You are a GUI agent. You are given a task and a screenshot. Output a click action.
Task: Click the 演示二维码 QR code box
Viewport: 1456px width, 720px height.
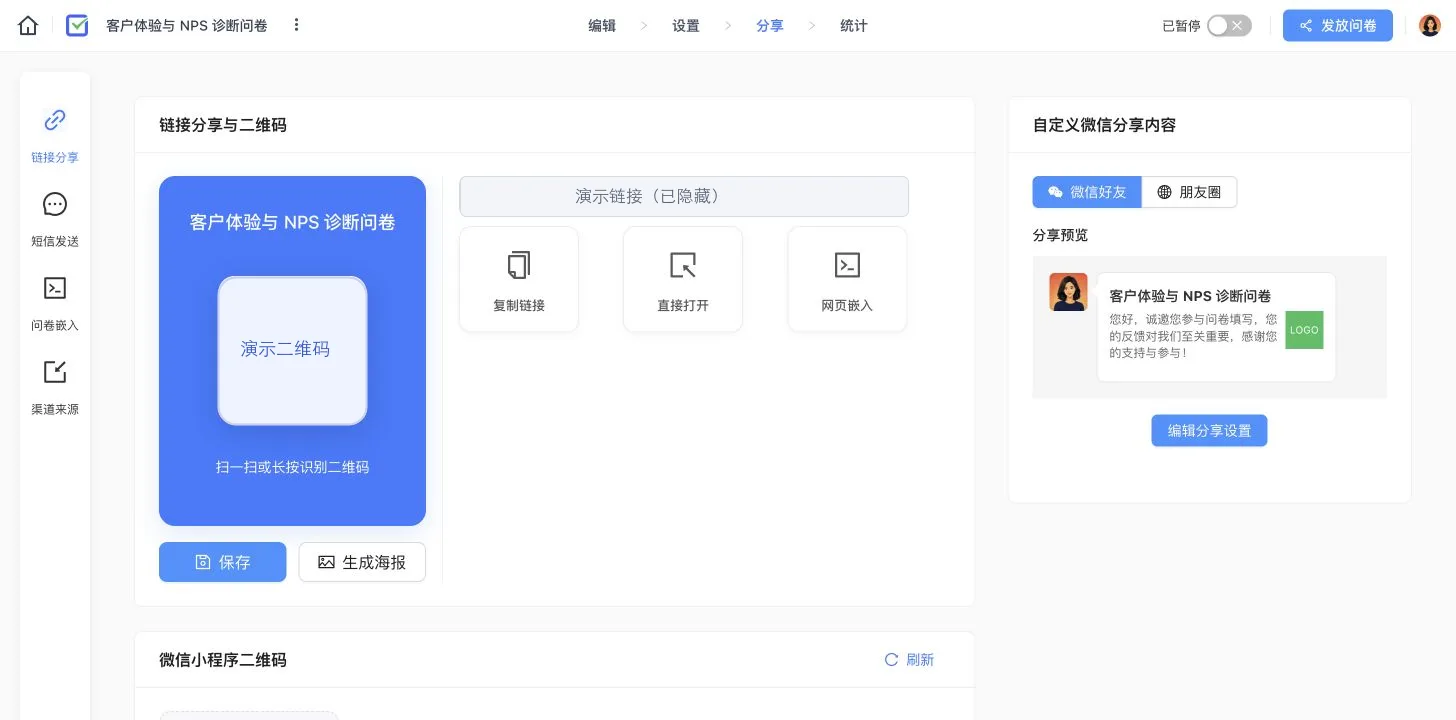click(x=292, y=350)
